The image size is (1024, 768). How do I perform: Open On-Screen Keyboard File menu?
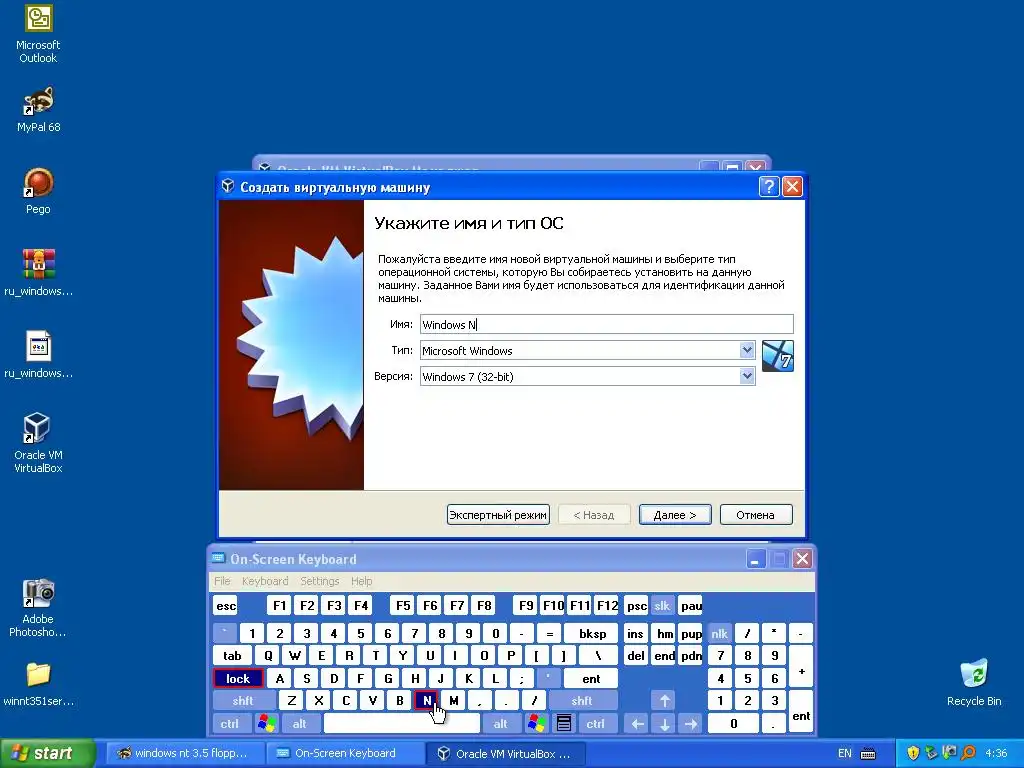click(x=222, y=581)
